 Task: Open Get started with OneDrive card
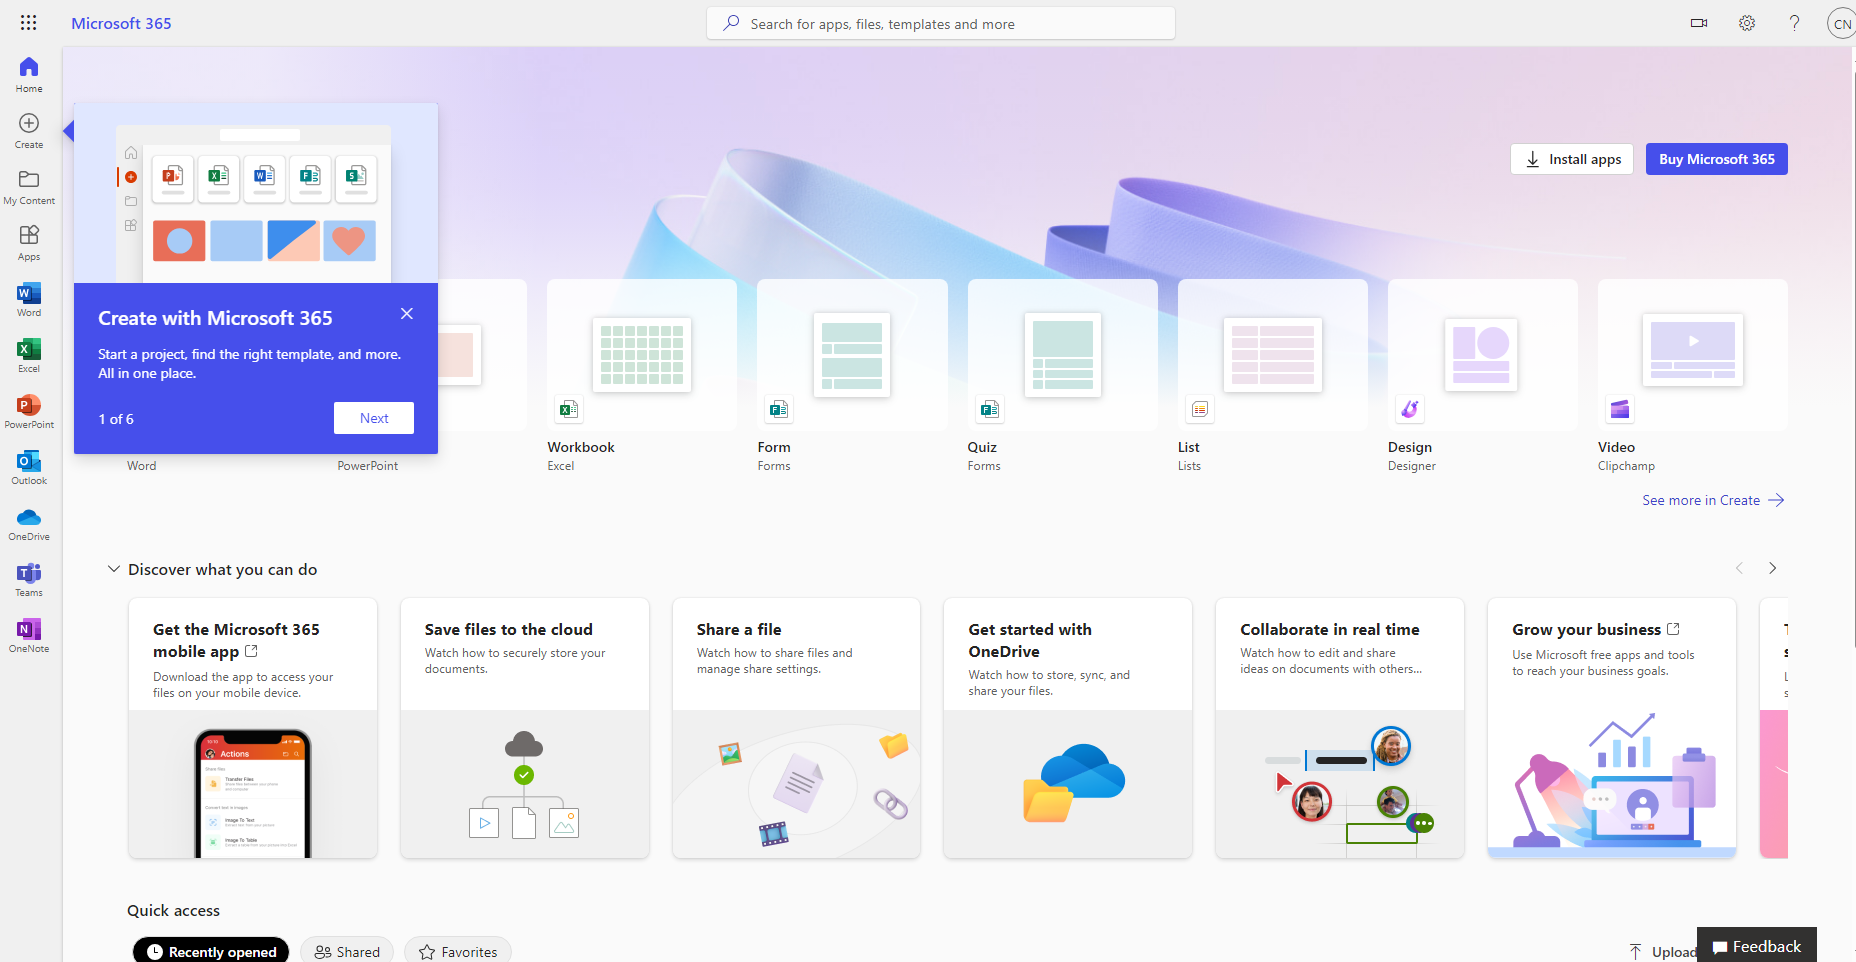tap(1068, 728)
